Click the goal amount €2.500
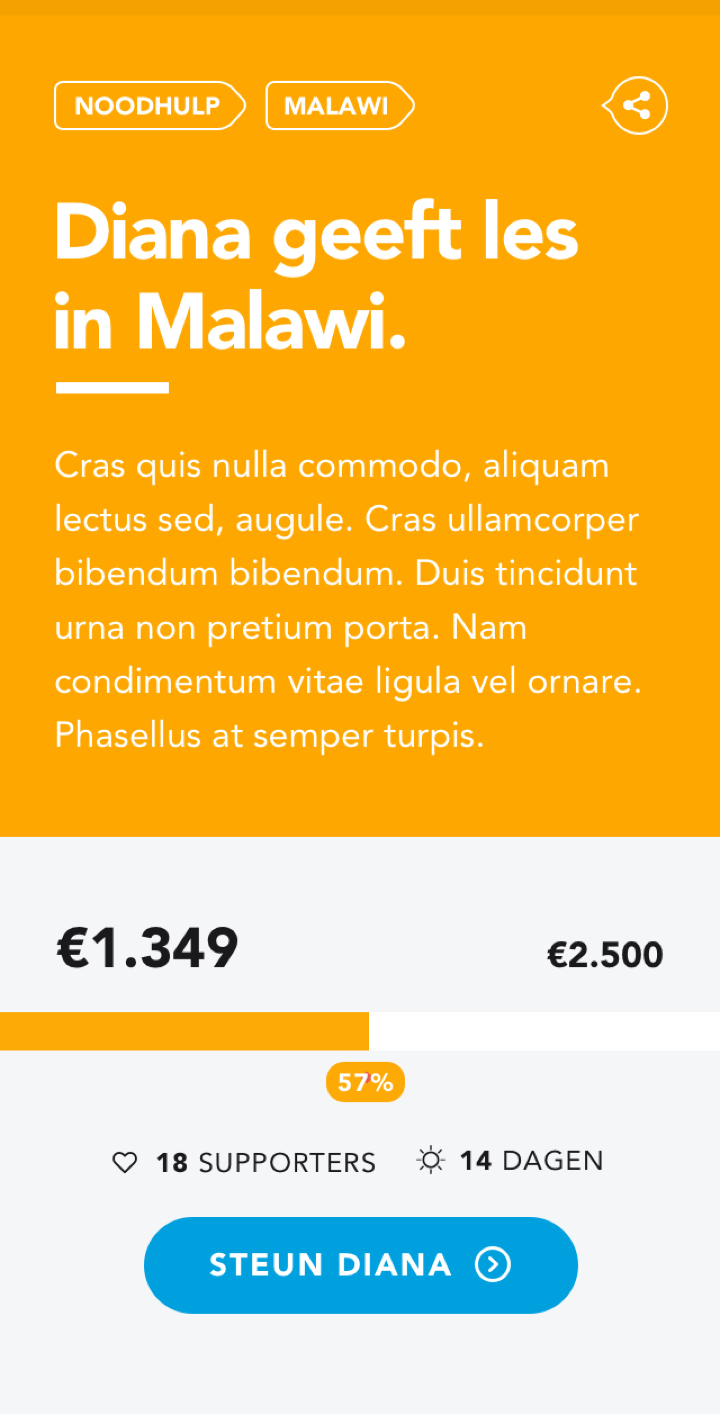720x1414 pixels. click(x=604, y=955)
